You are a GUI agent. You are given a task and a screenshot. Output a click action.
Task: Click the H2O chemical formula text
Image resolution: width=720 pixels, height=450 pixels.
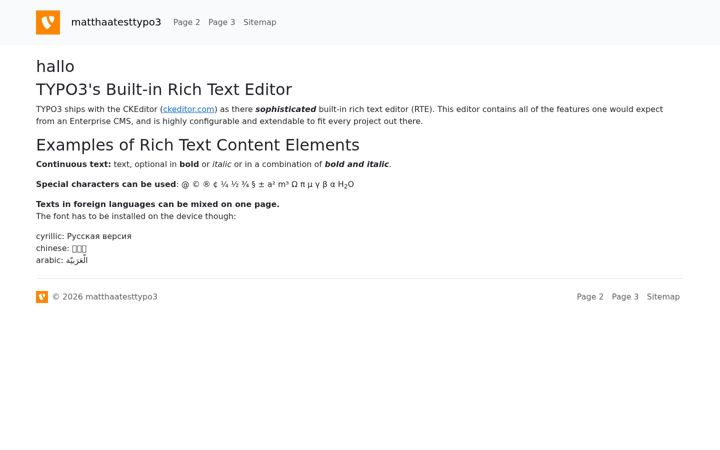pos(346,185)
